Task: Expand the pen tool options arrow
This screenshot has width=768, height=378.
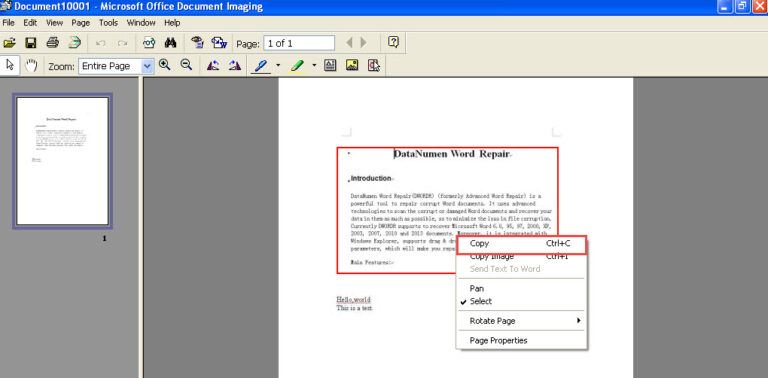Action: pos(278,65)
